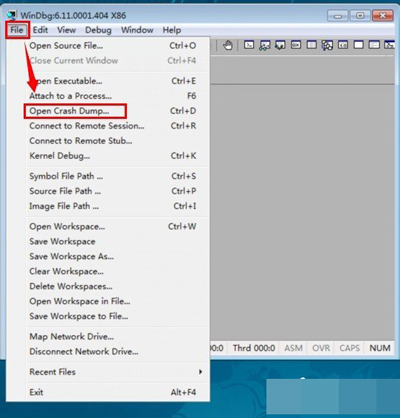Image resolution: width=400 pixels, height=418 pixels.
Task: Click the NUM status bar indicator
Action: click(x=380, y=348)
